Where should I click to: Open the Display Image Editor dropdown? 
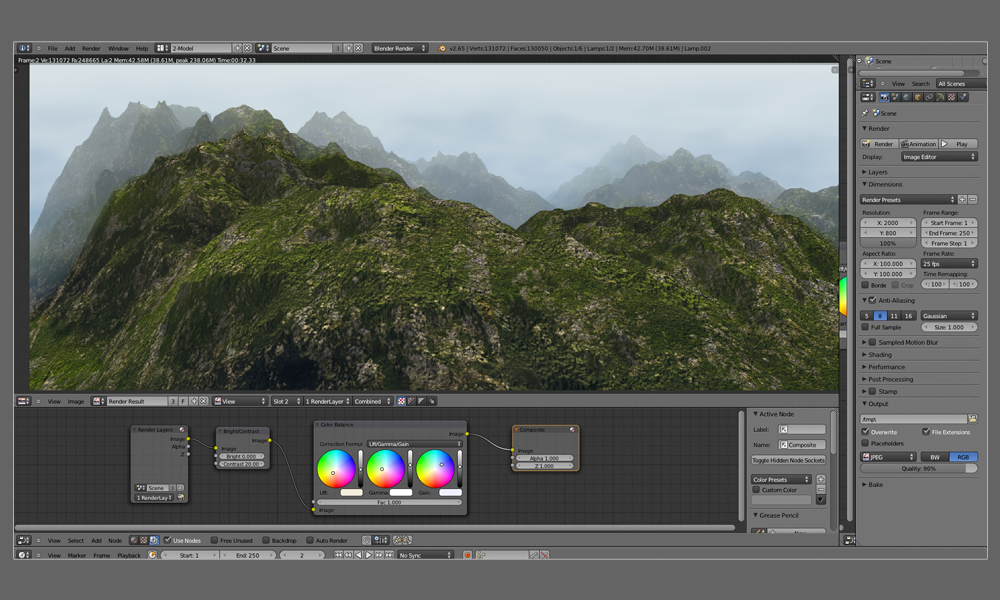[938, 157]
